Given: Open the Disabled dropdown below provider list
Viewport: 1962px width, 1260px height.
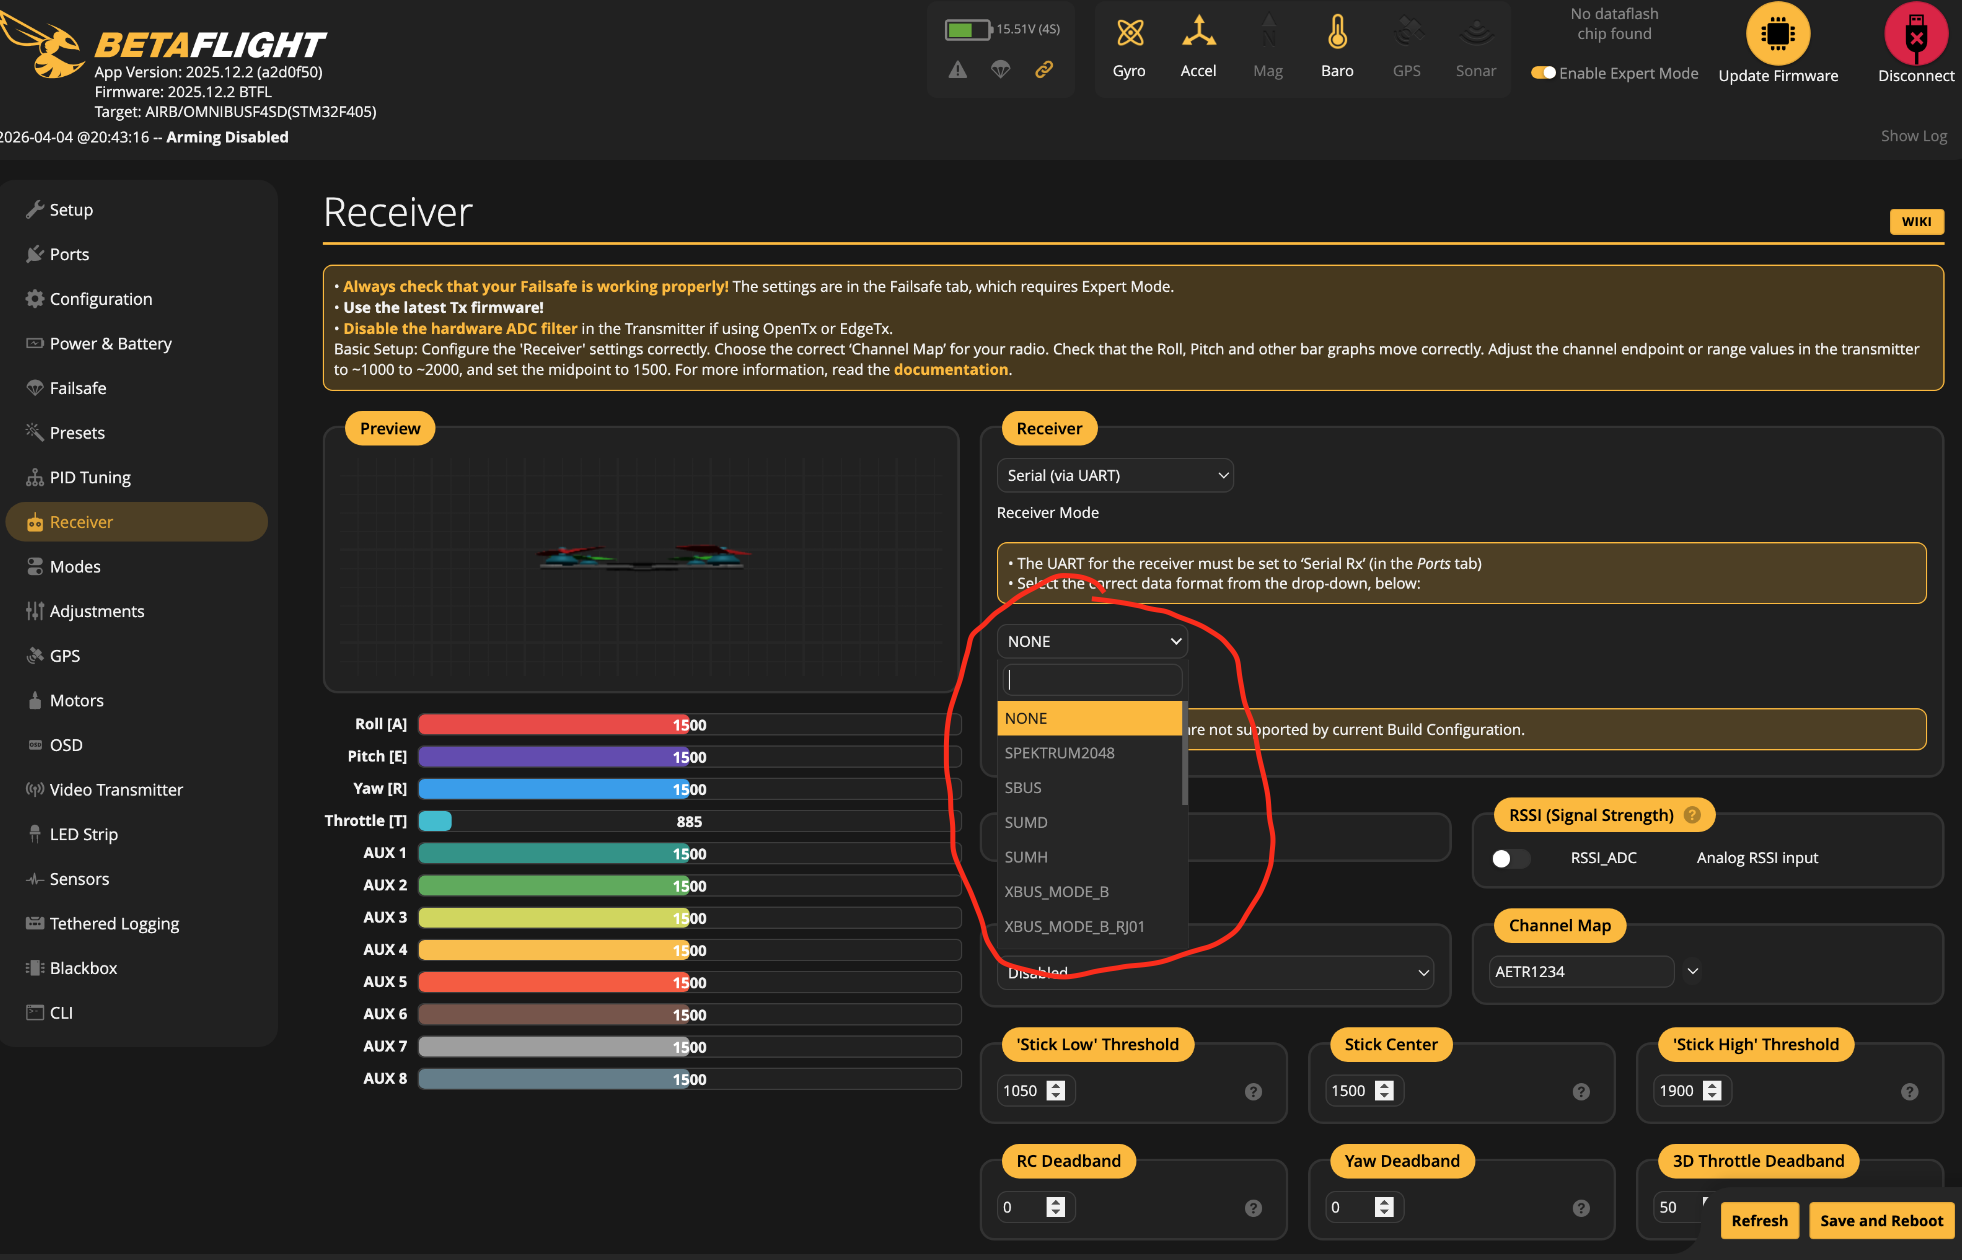Looking at the screenshot, I should 1215,972.
